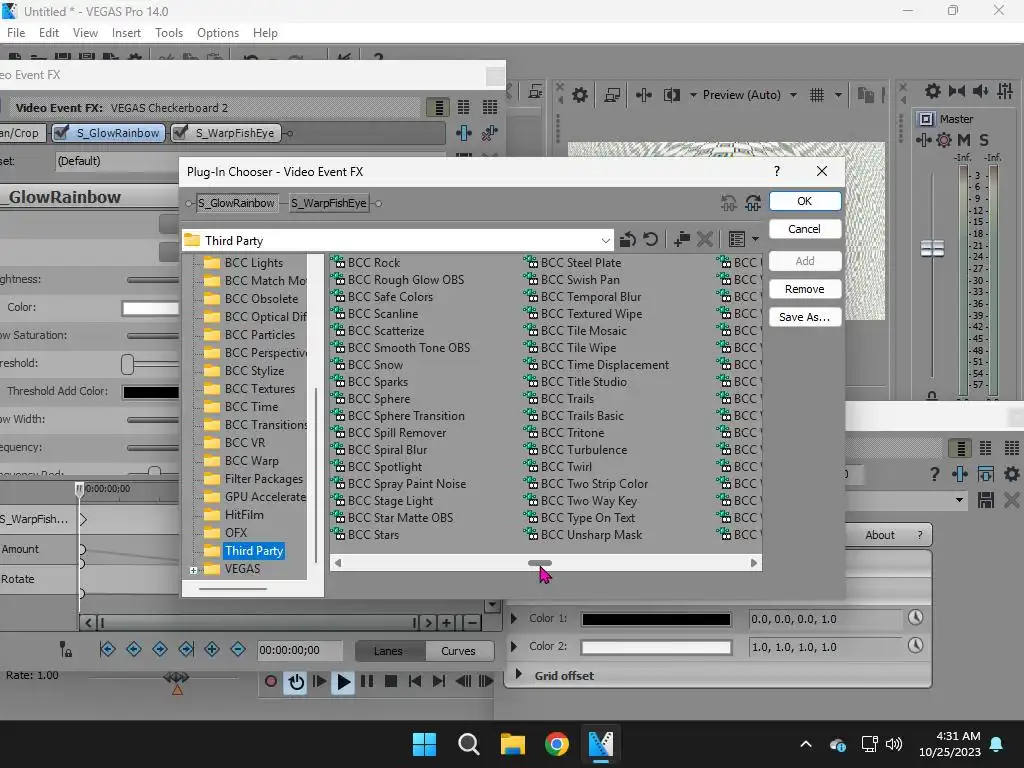This screenshot has height=768, width=1024.
Task: Open the View menu
Action: 85,33
